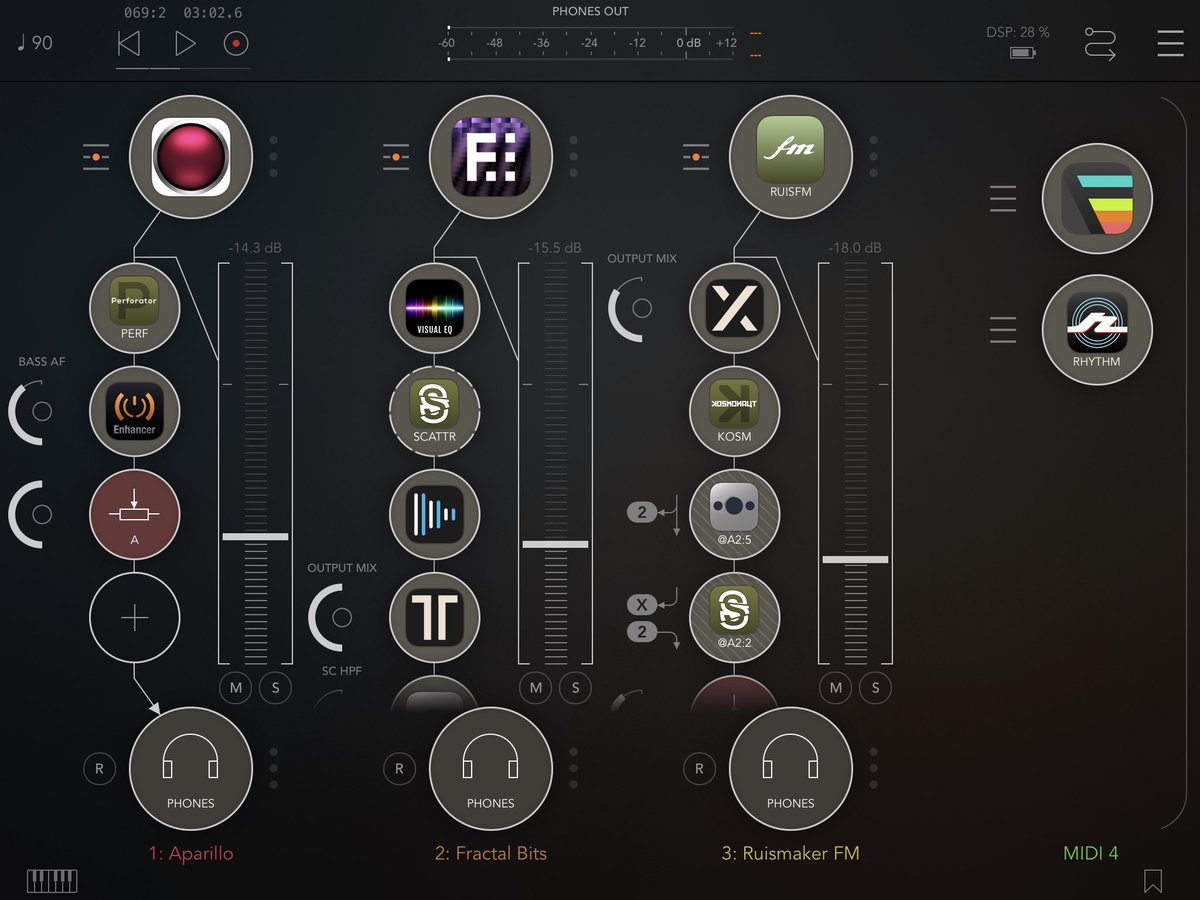Open channel controls beside Aparillo input

[96, 157]
